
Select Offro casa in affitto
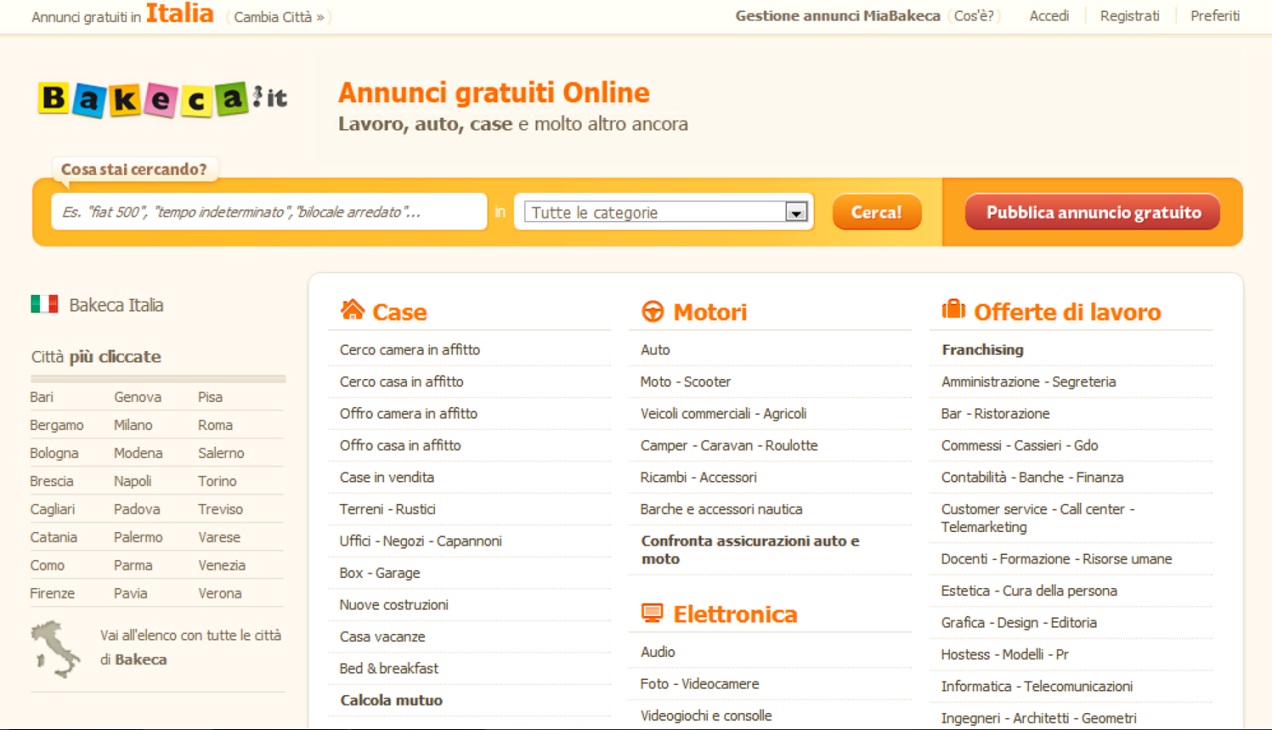[400, 446]
